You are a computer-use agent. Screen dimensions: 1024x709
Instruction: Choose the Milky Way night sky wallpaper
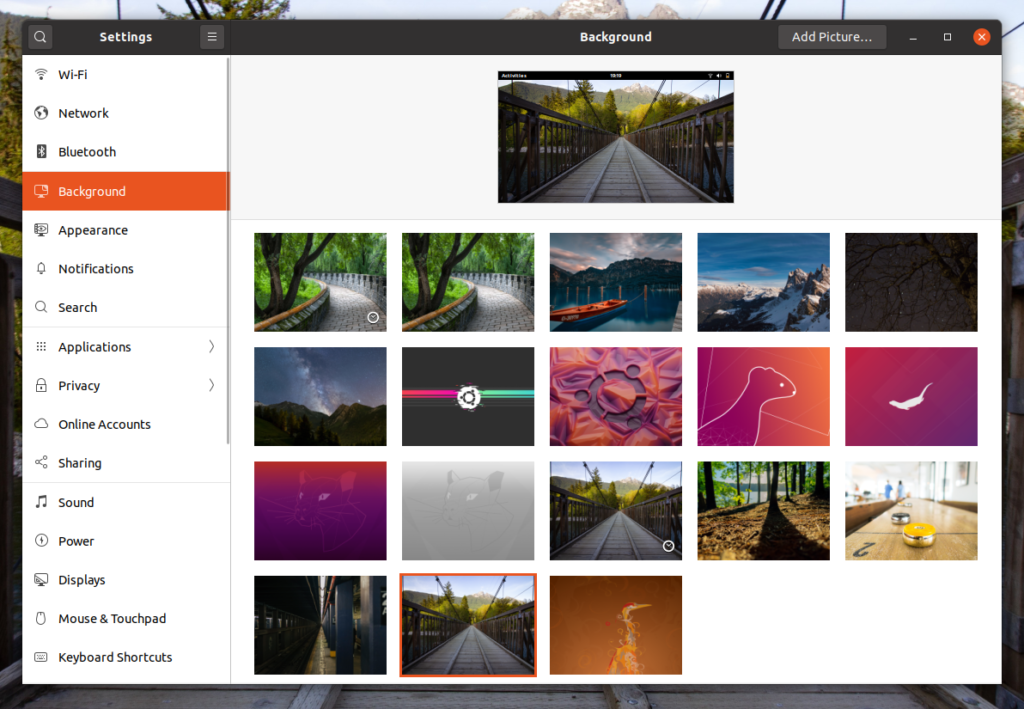click(x=320, y=396)
